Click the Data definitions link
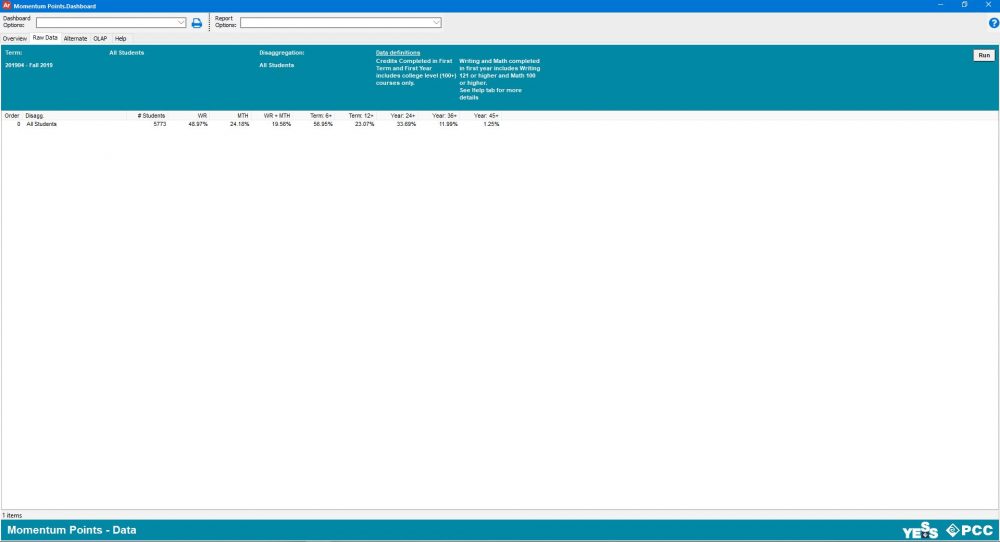Viewport: 1000px width, 542px height. click(x=398, y=53)
